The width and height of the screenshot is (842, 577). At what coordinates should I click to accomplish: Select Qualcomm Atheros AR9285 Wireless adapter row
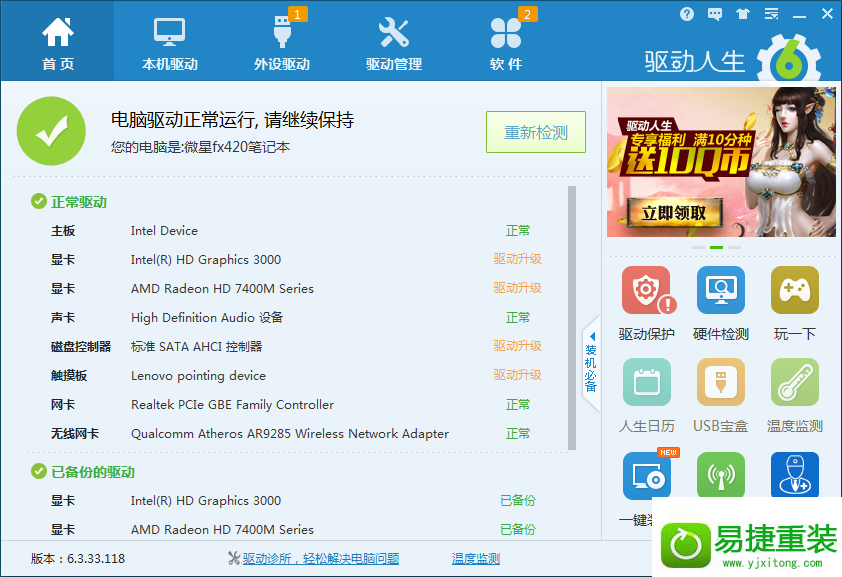coord(290,434)
